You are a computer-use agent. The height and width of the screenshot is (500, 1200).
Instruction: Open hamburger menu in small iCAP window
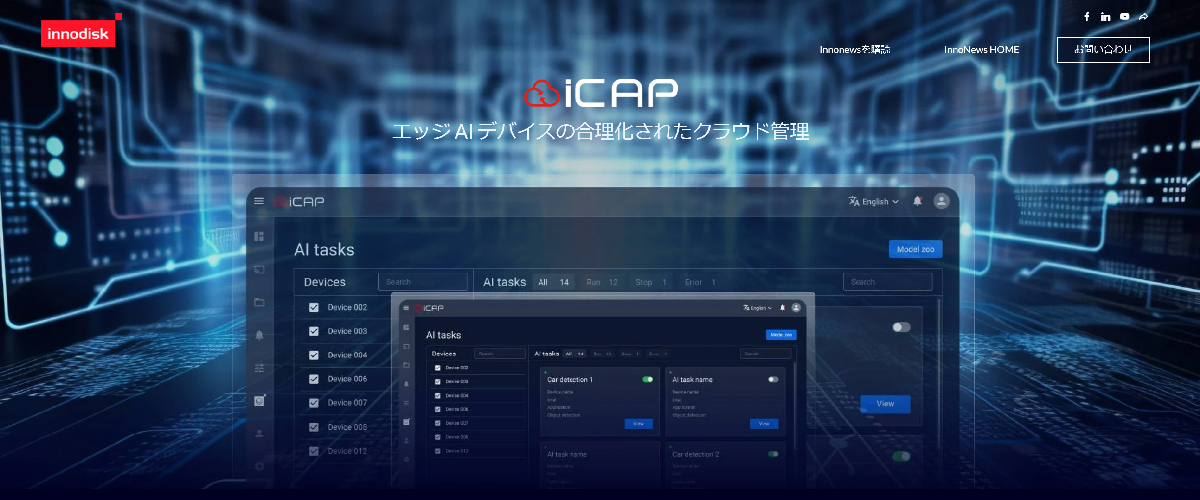click(406, 308)
